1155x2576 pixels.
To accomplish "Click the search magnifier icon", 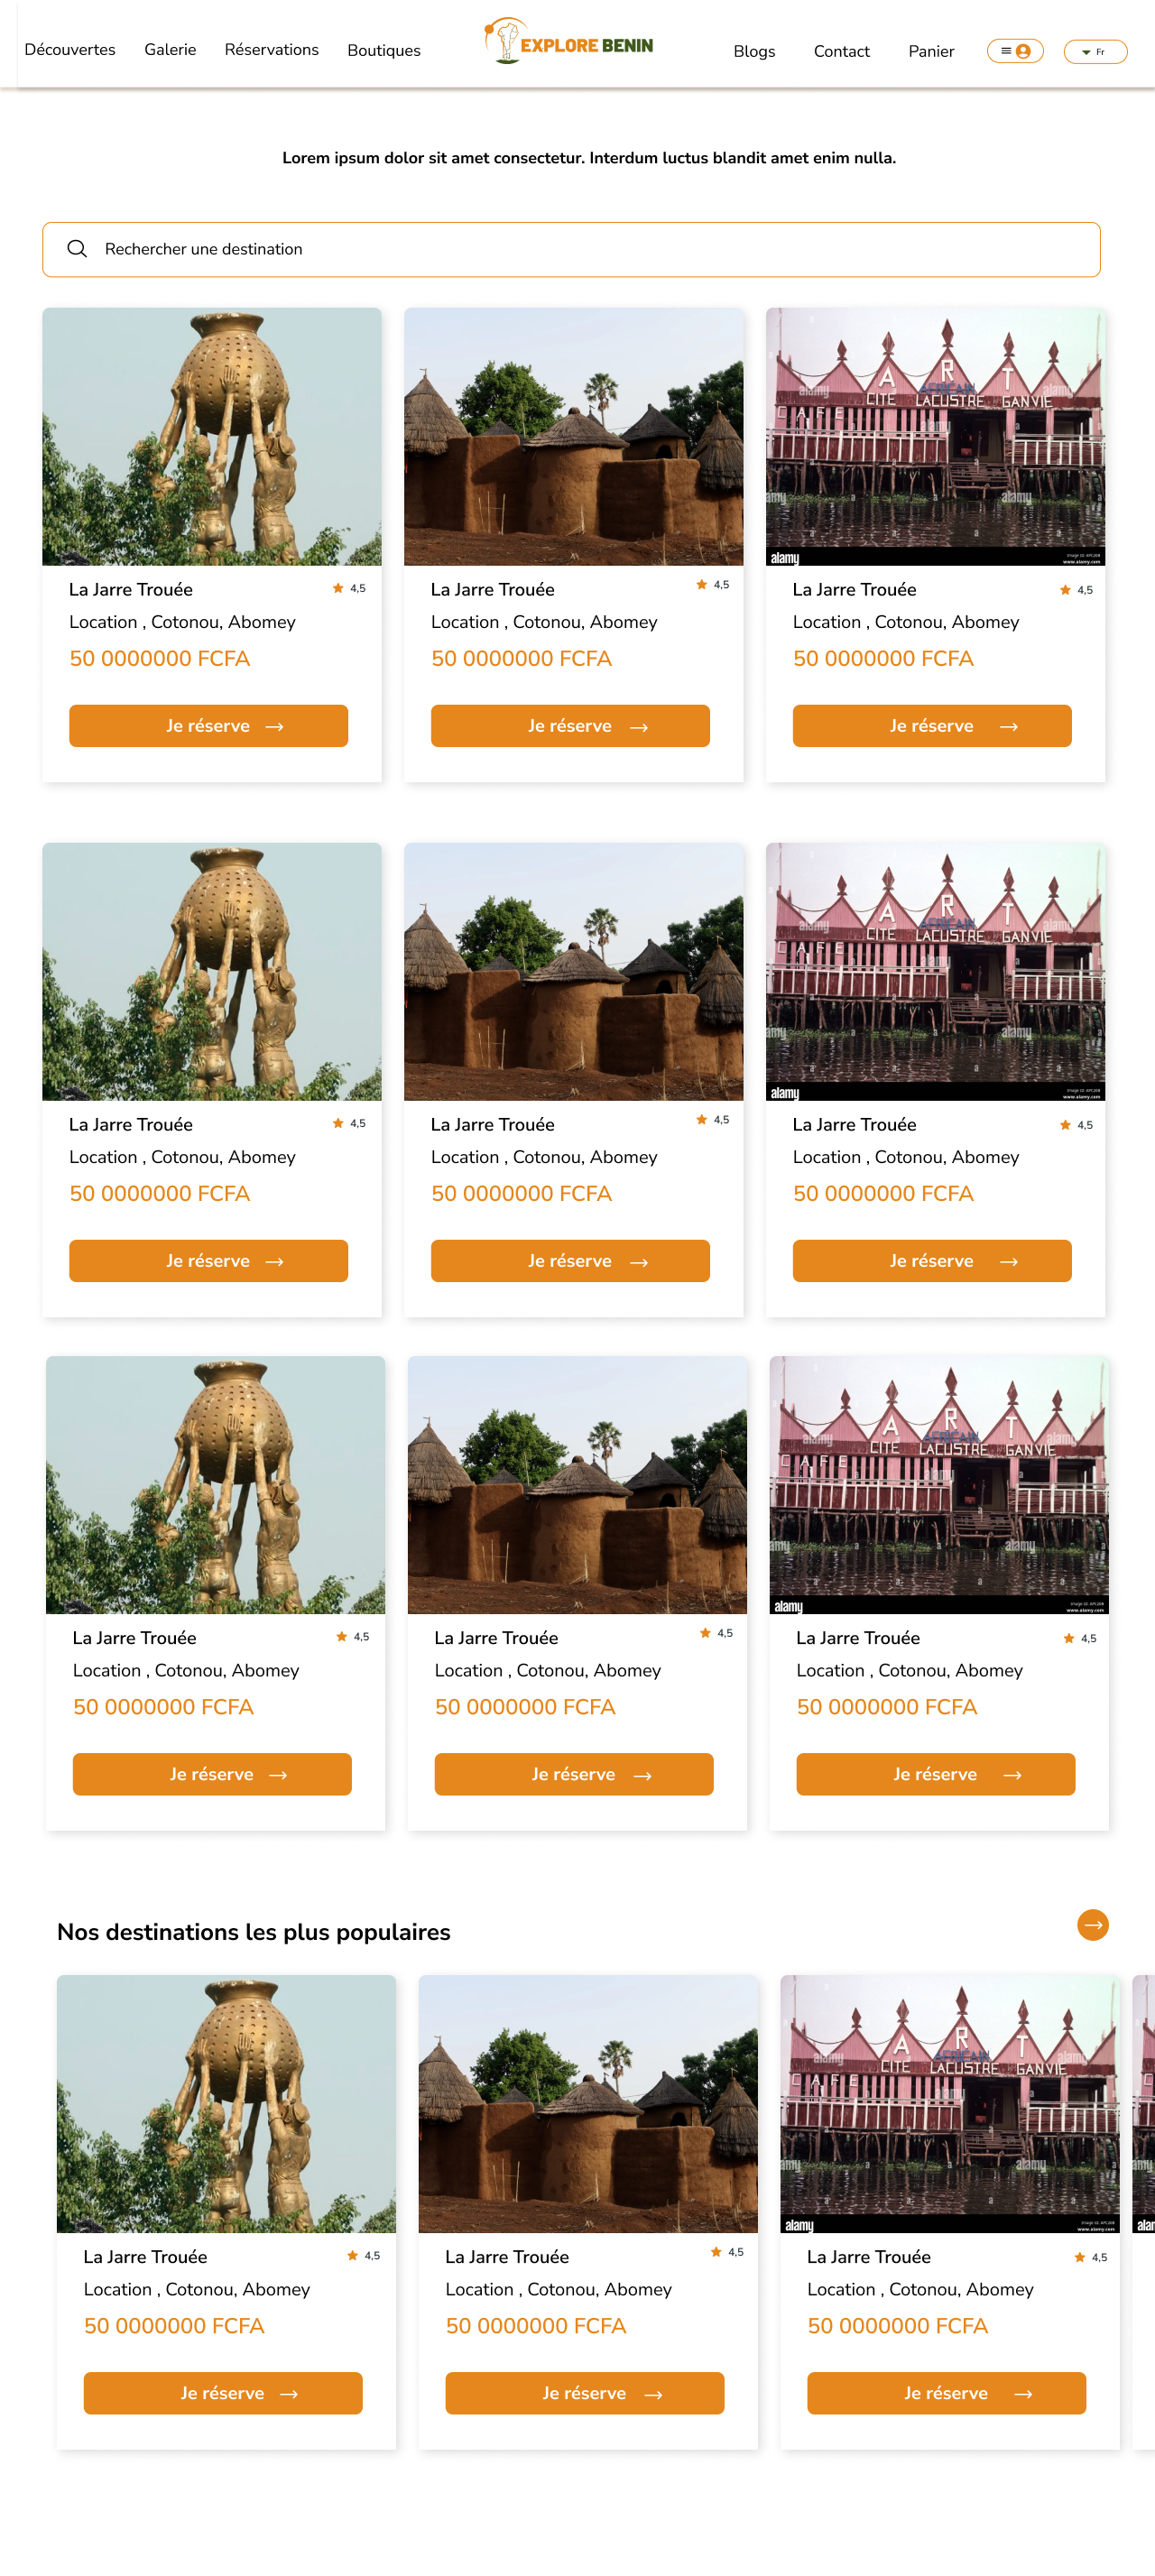I will click(x=77, y=249).
